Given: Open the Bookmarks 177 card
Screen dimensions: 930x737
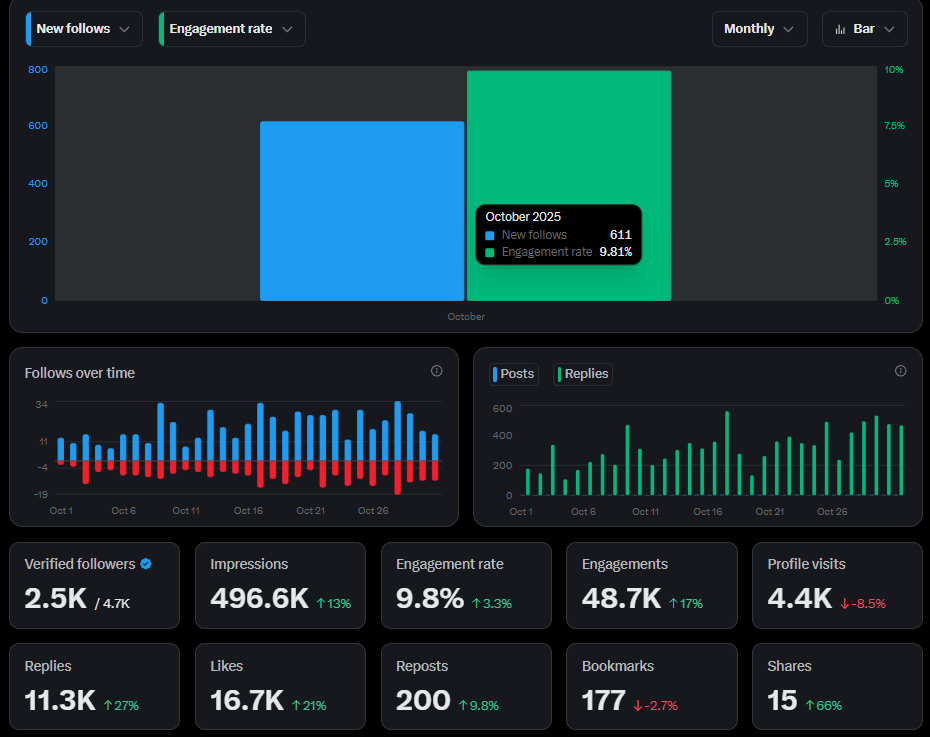Looking at the screenshot, I should click(652, 687).
